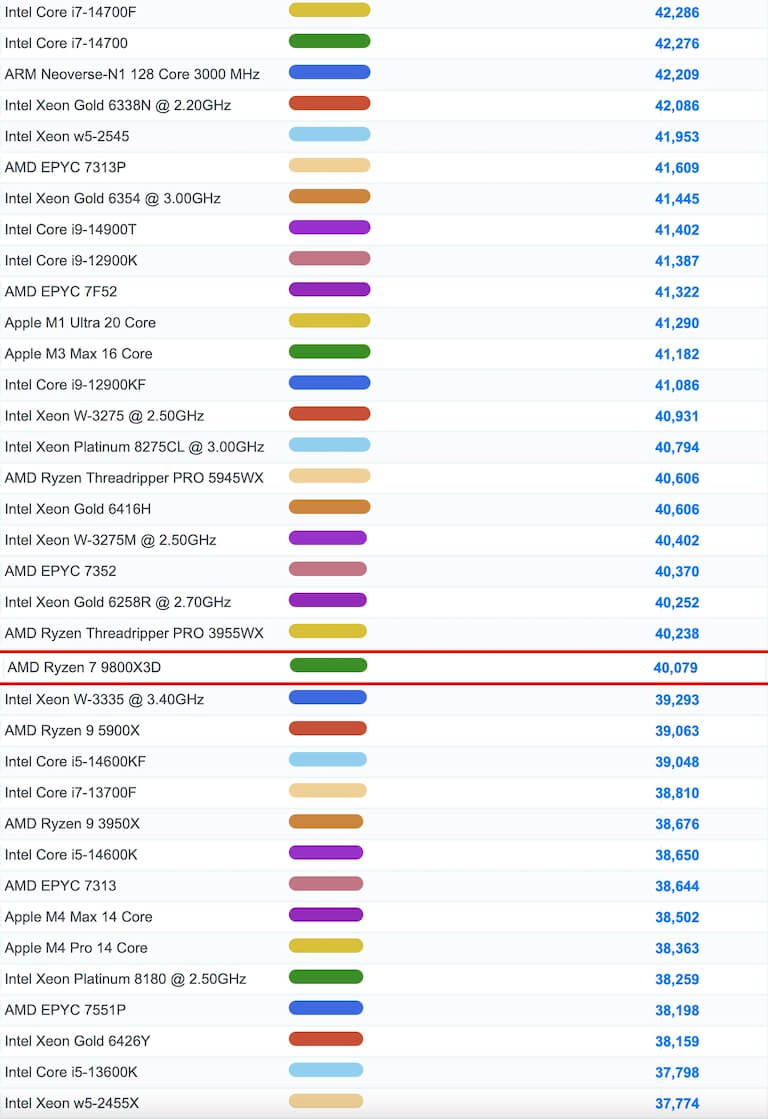The height and width of the screenshot is (1119, 768).
Task: Select the 42,209 benchmark score
Action: [677, 75]
